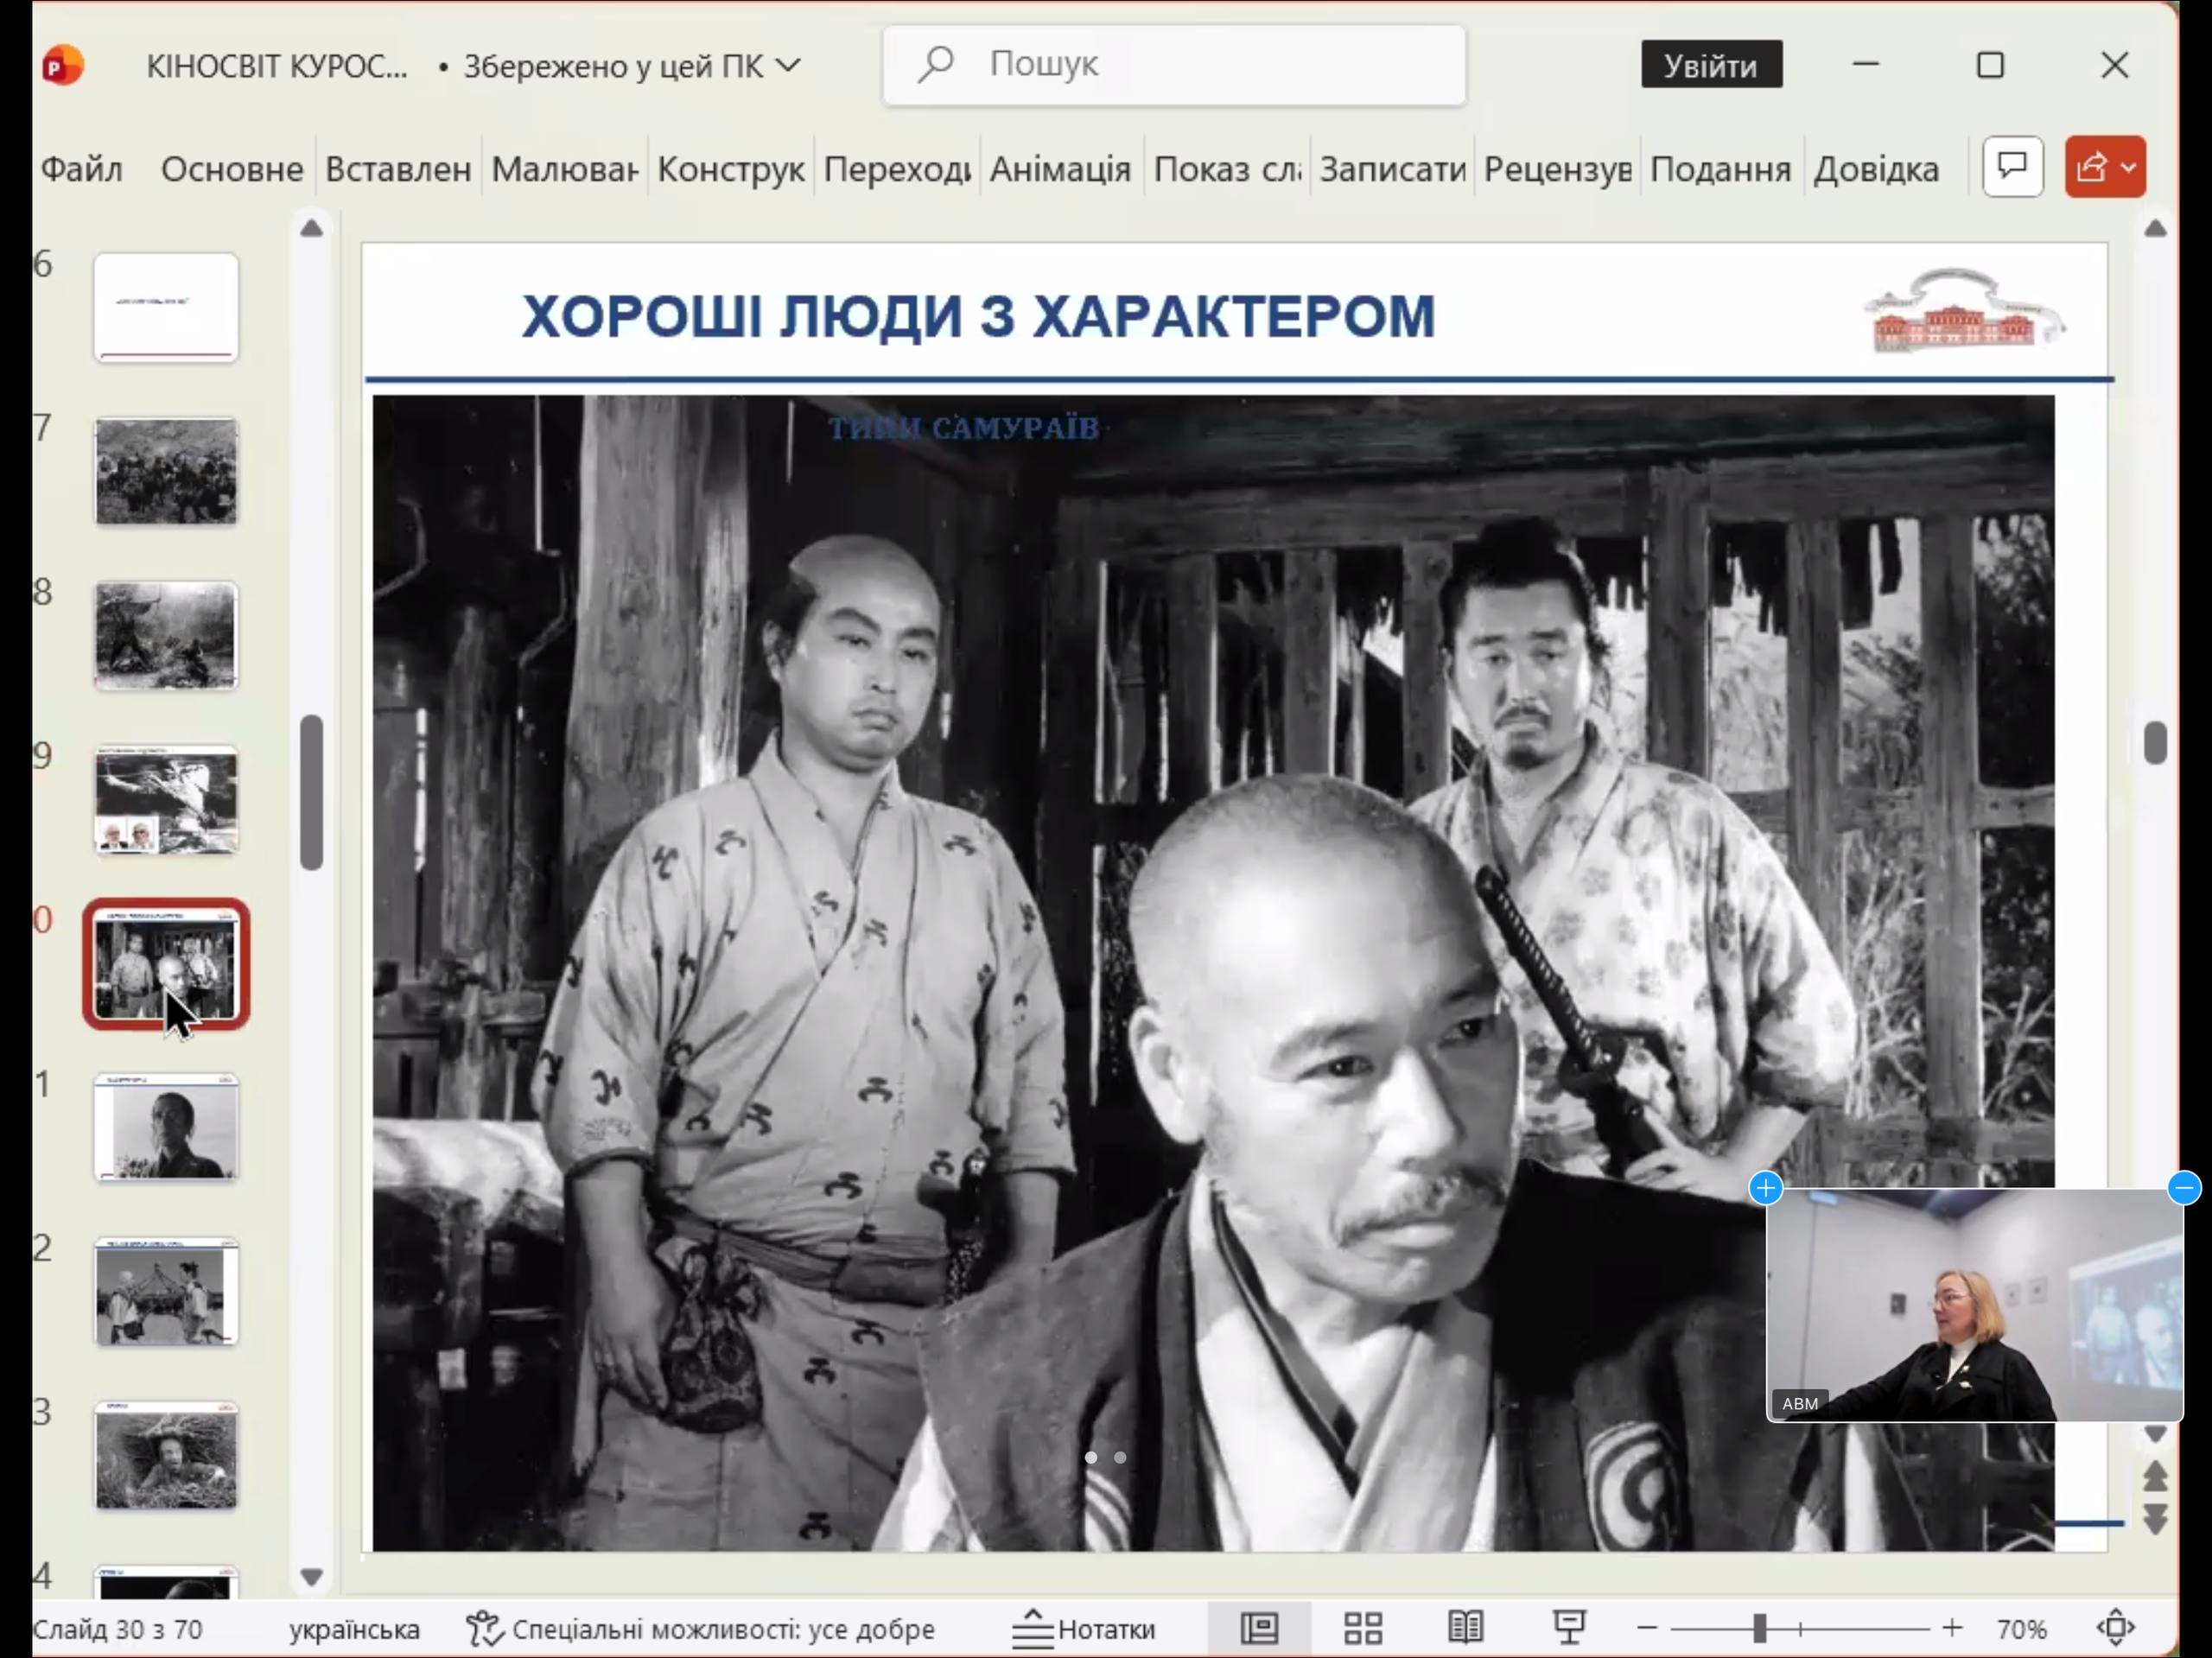Expand the webcam overlay with plus button
2212x1658 pixels.
pos(1766,1188)
